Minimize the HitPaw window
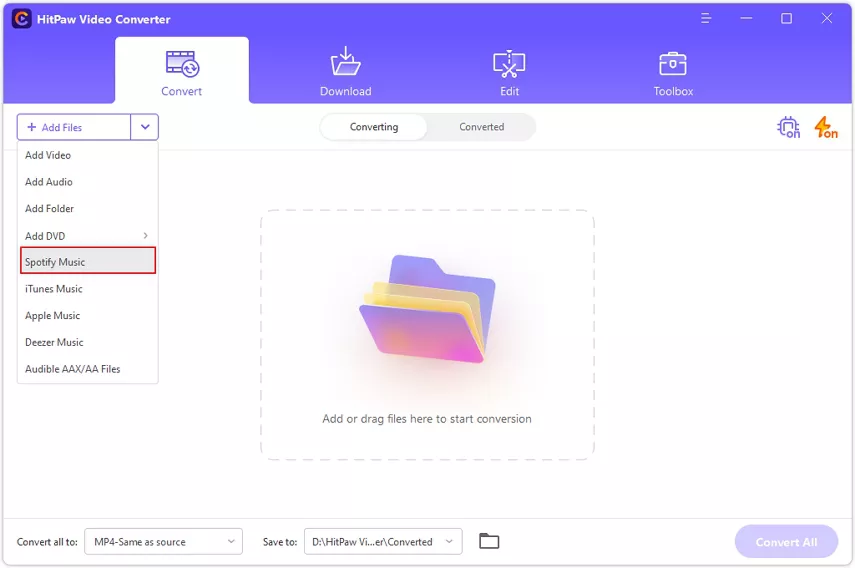 tap(746, 19)
